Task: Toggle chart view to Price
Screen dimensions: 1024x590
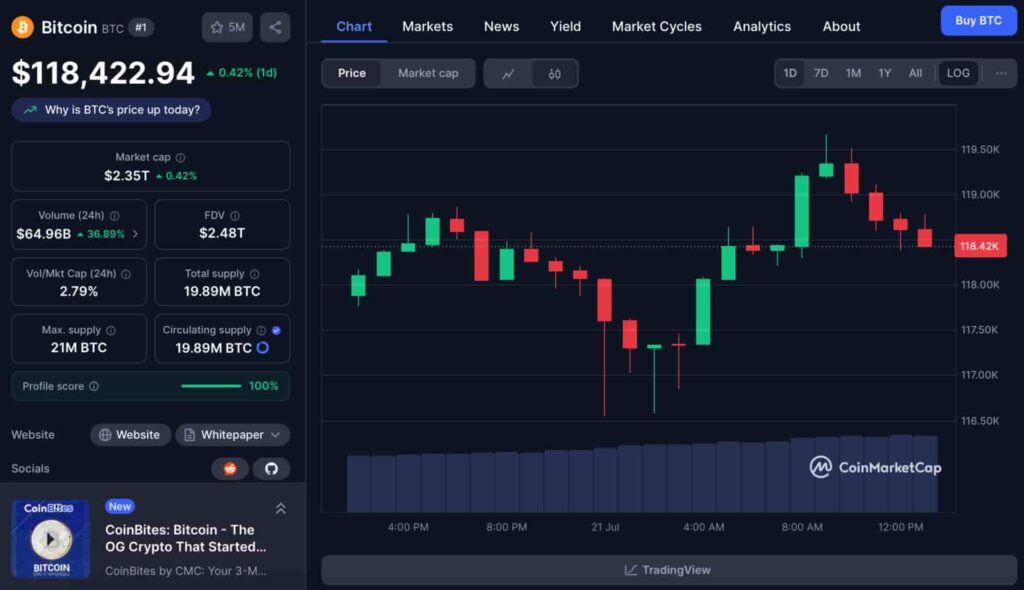Action: pos(351,73)
